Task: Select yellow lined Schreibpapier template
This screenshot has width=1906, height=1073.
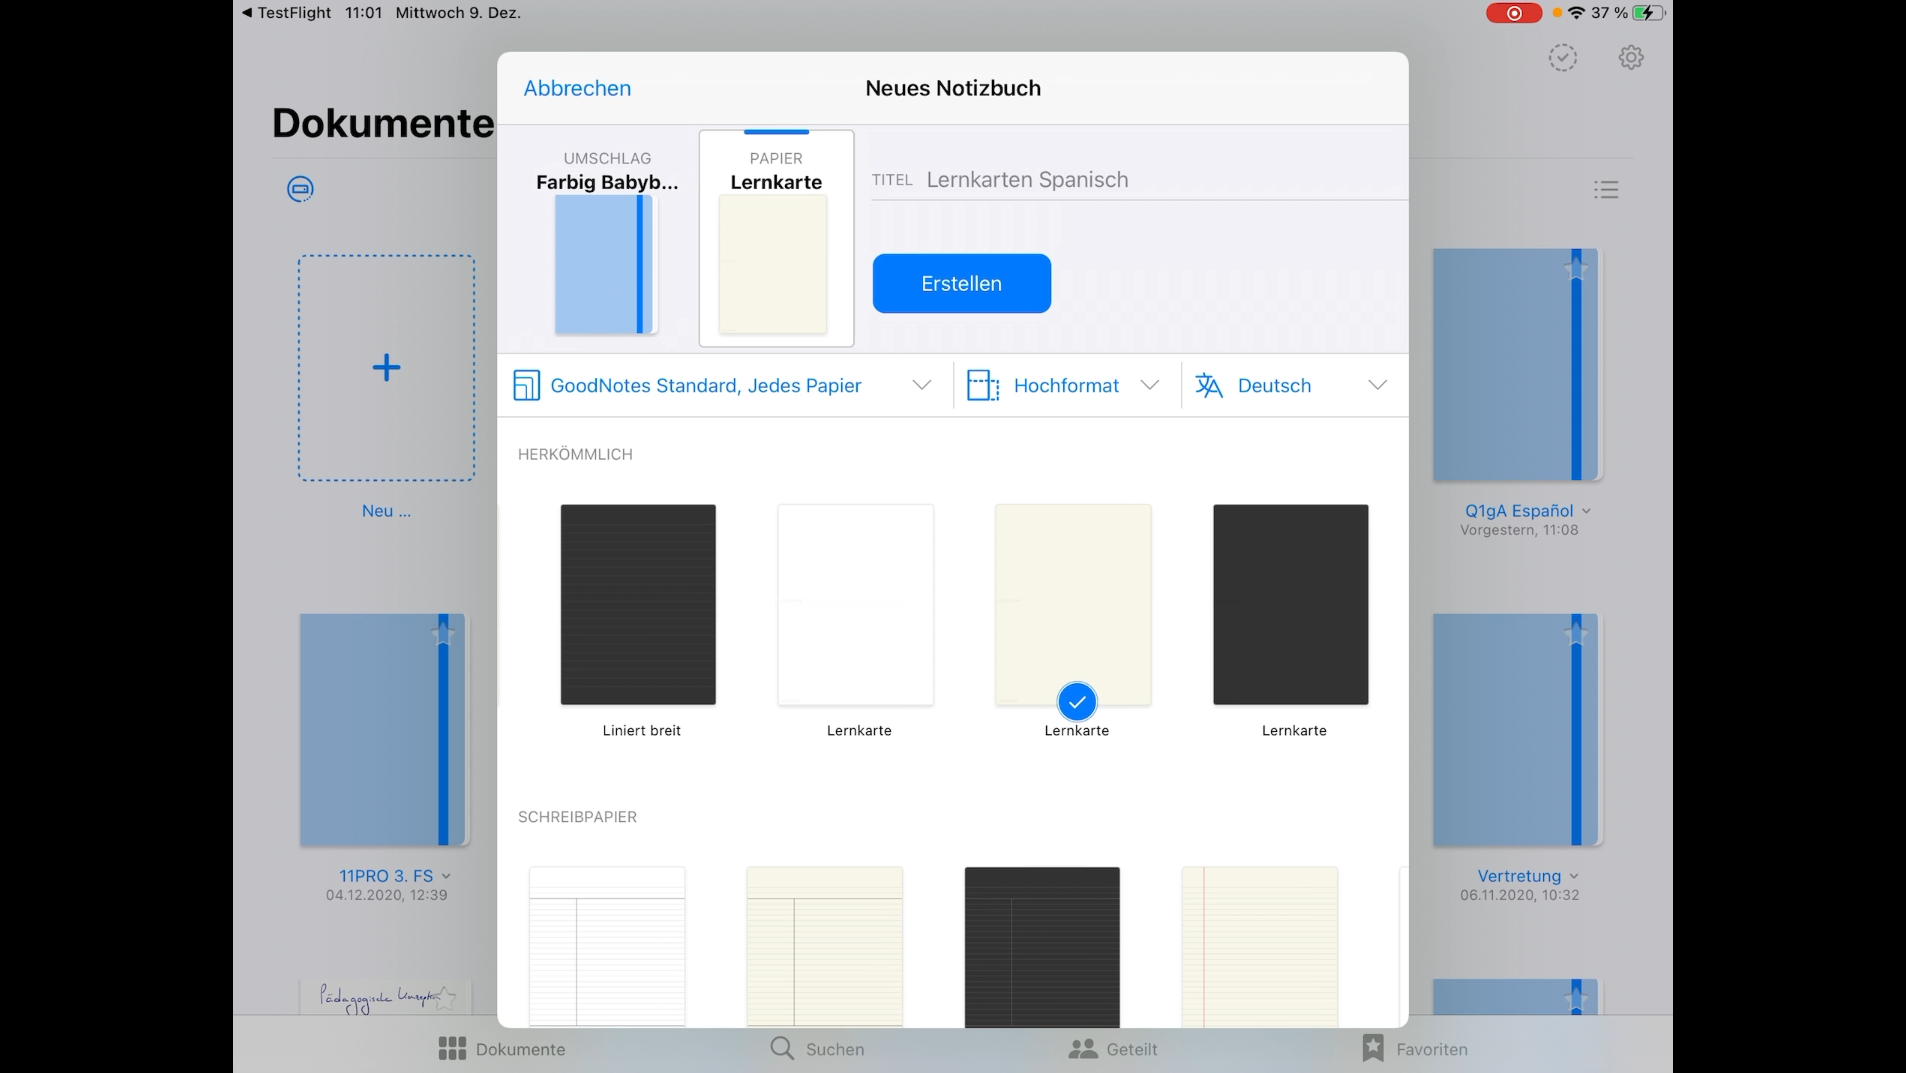Action: pyautogui.click(x=825, y=946)
